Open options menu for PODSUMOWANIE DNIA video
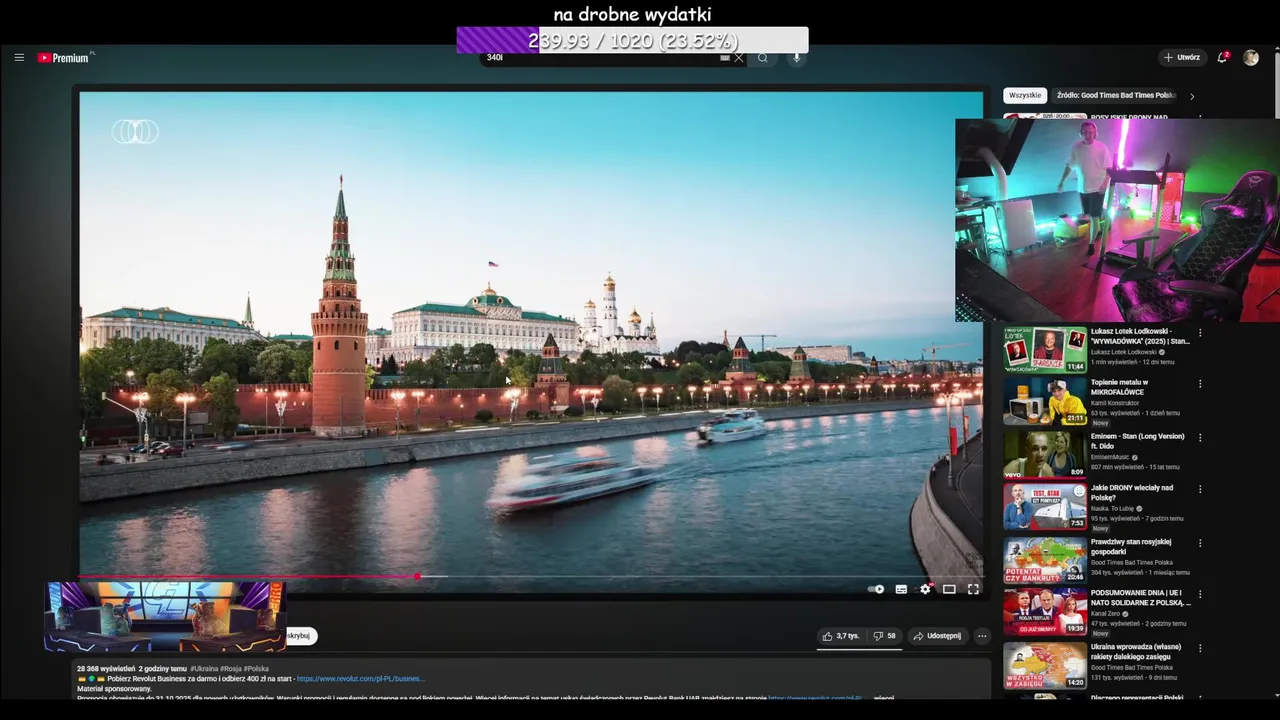 pyautogui.click(x=1200, y=594)
